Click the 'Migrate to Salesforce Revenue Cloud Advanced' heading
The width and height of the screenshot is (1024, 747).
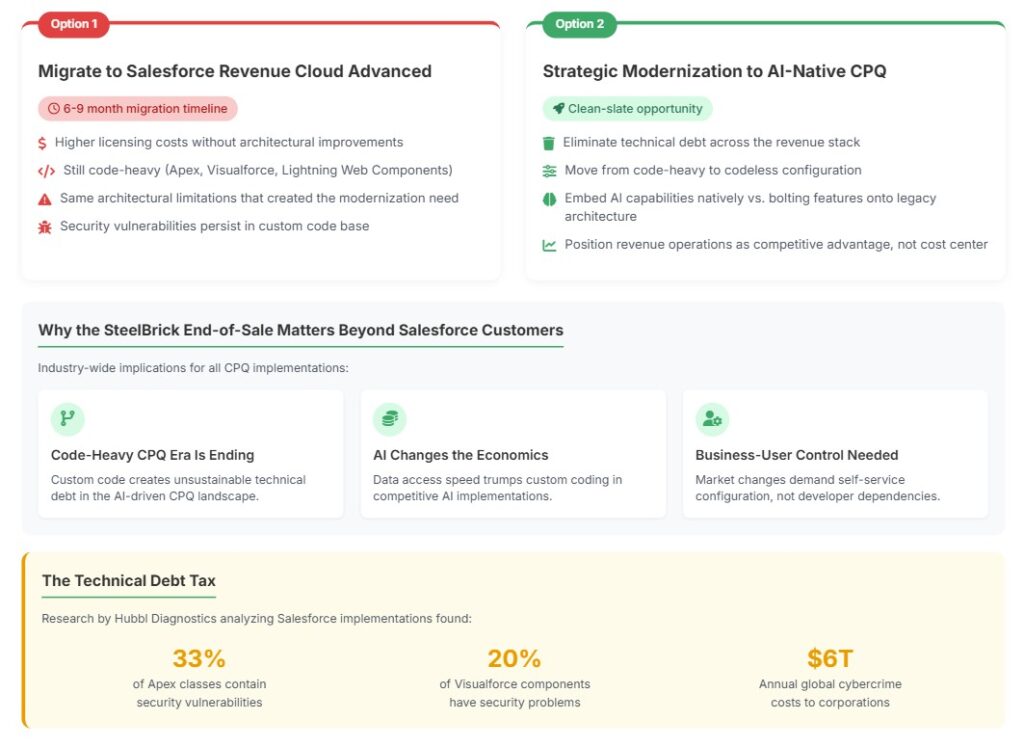[x=235, y=71]
